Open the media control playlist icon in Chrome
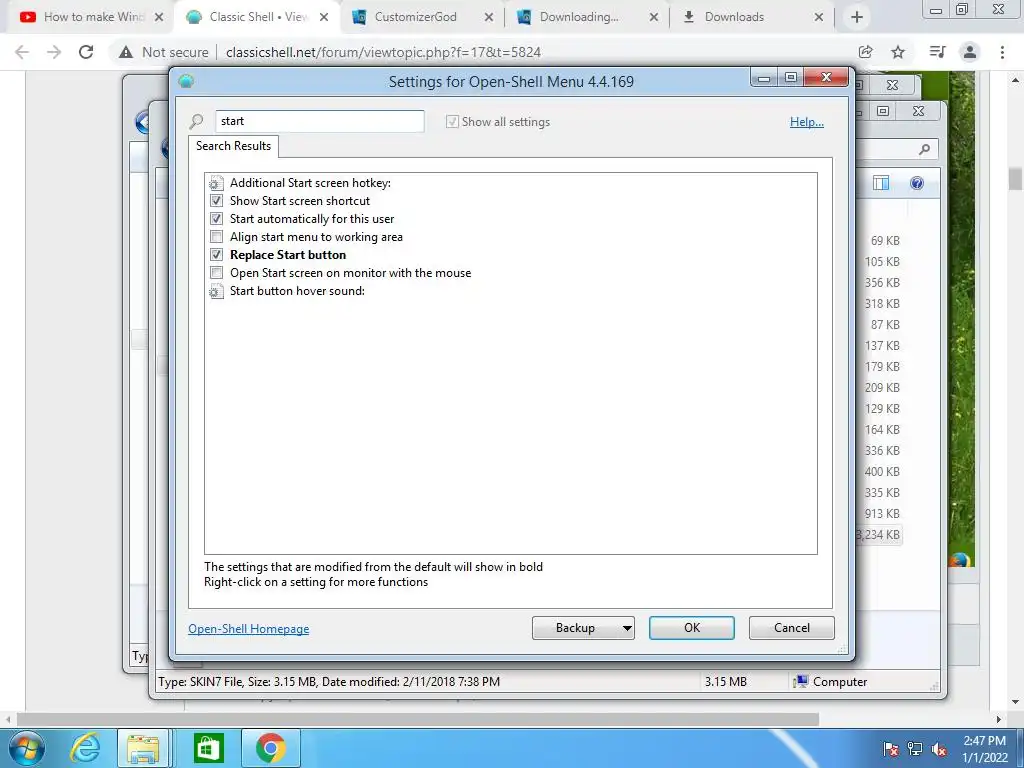The image size is (1024, 768). (937, 52)
